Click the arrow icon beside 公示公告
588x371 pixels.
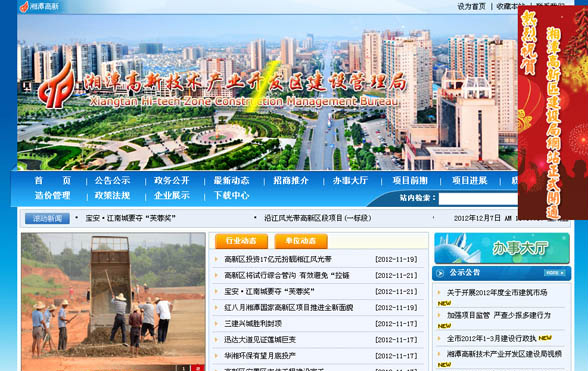pyautogui.click(x=440, y=273)
